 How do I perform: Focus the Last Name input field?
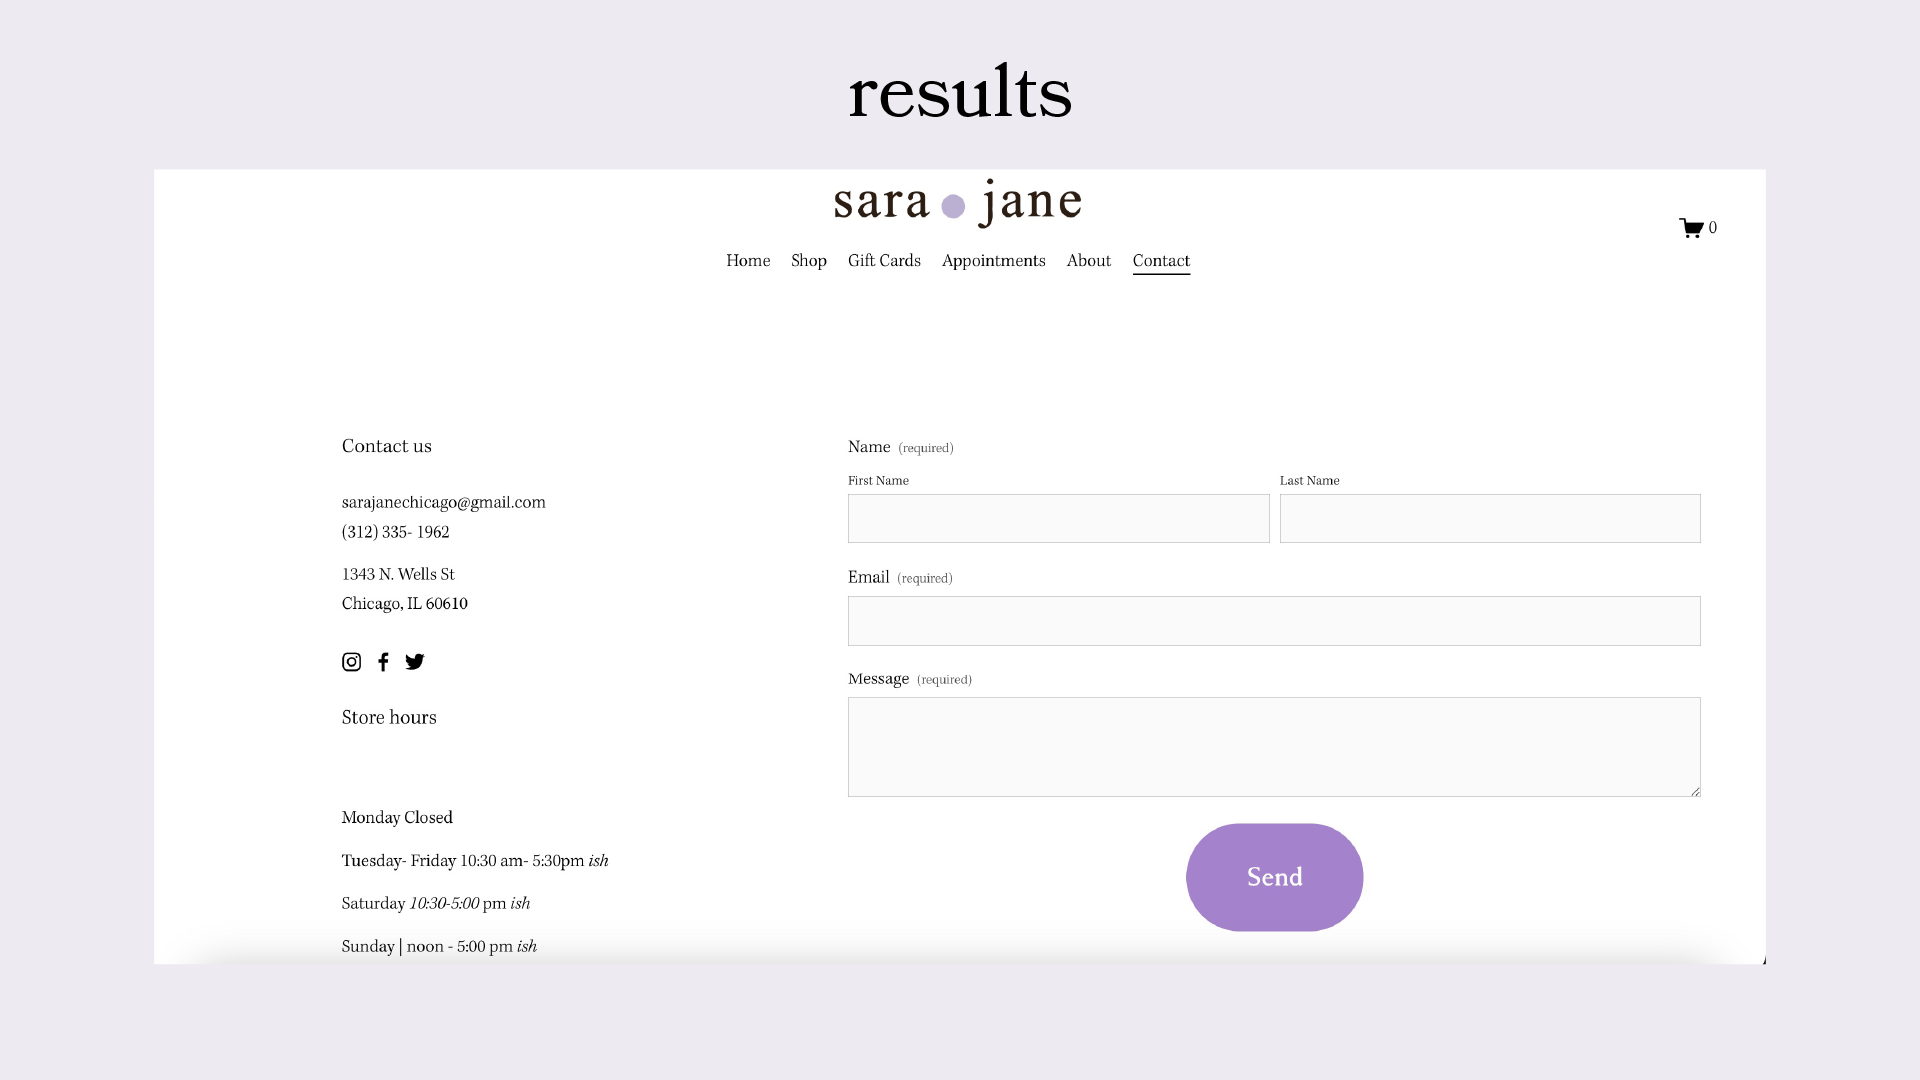point(1490,519)
